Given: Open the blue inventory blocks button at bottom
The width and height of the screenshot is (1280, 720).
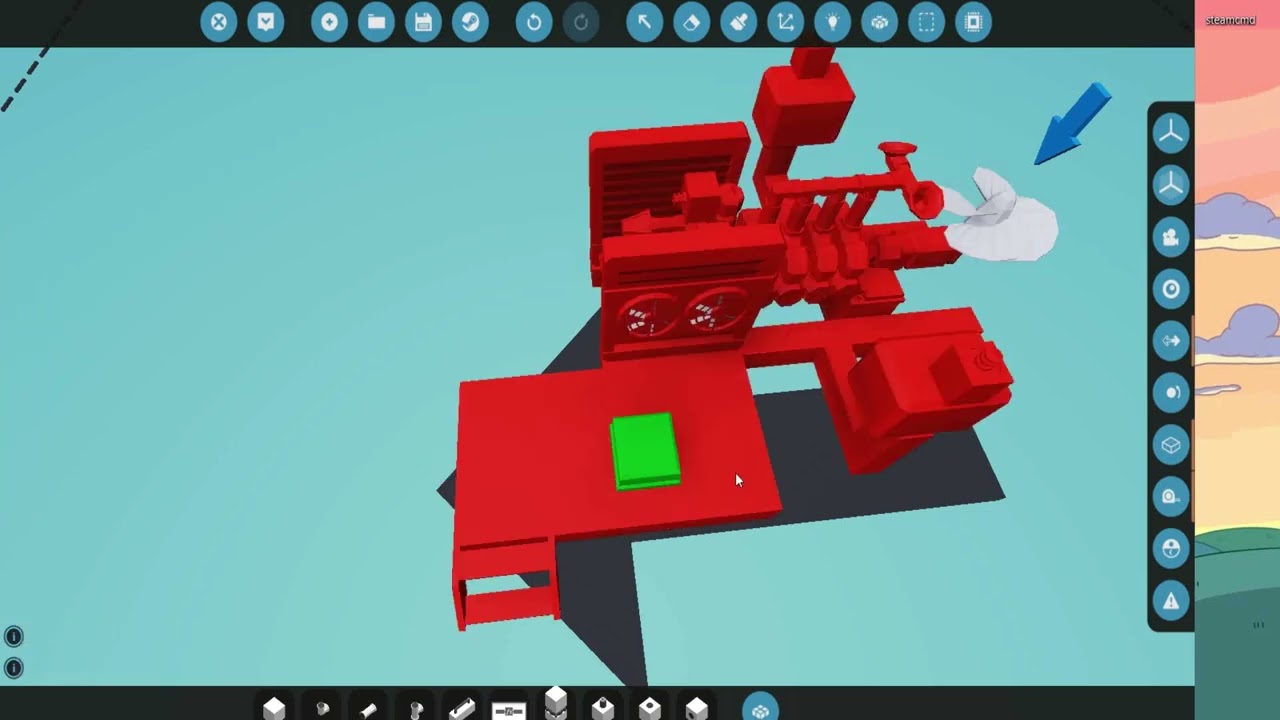Looking at the screenshot, I should coord(761,708).
